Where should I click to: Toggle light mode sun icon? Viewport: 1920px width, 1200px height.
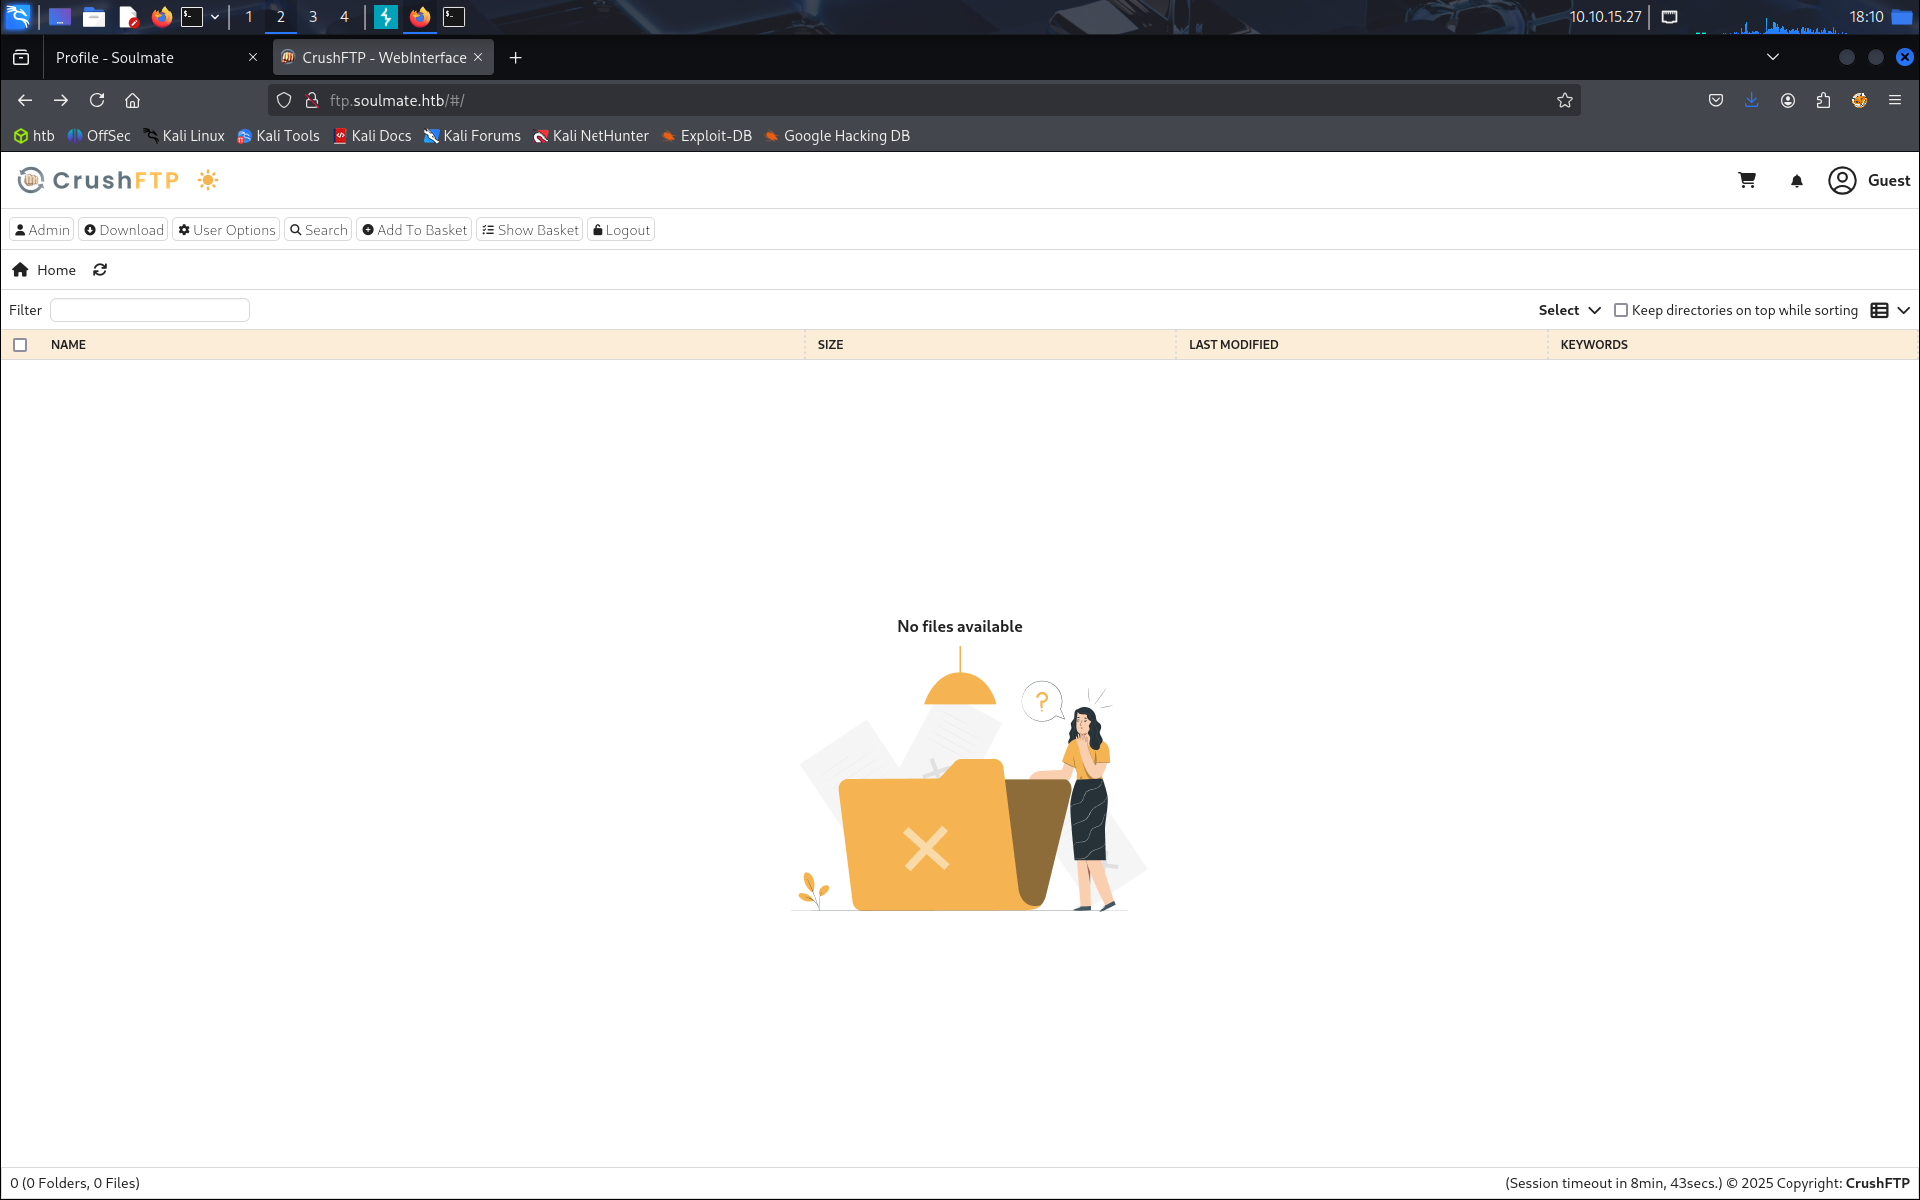point(208,180)
